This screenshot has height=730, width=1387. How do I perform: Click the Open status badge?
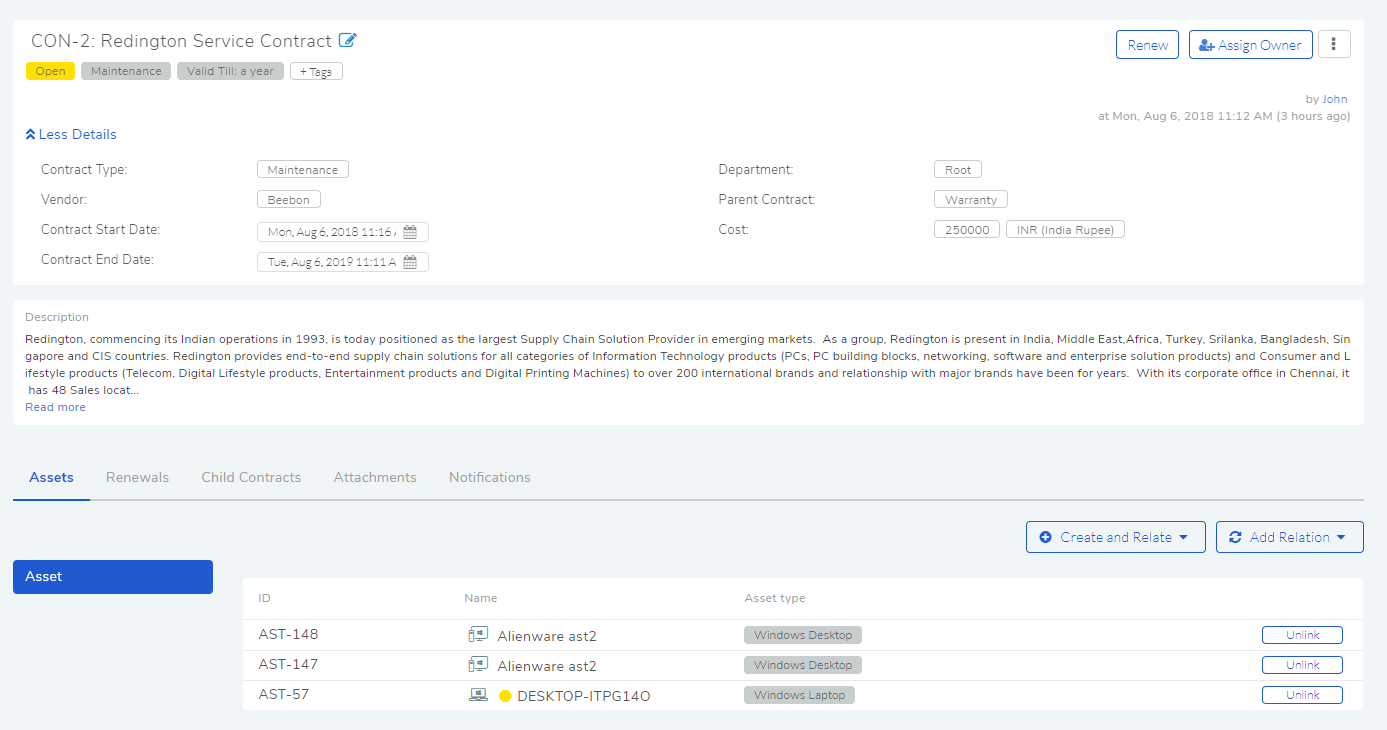click(50, 71)
